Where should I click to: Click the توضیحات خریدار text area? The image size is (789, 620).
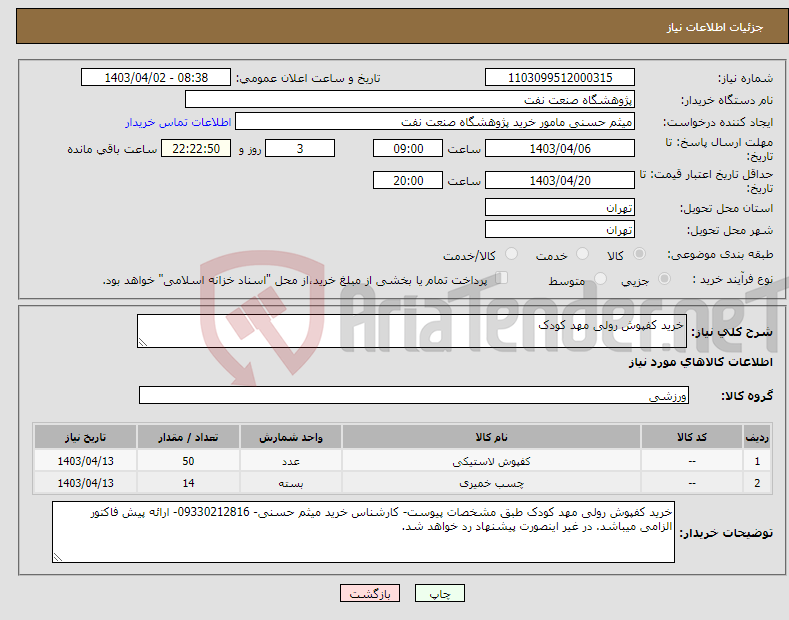click(x=363, y=532)
